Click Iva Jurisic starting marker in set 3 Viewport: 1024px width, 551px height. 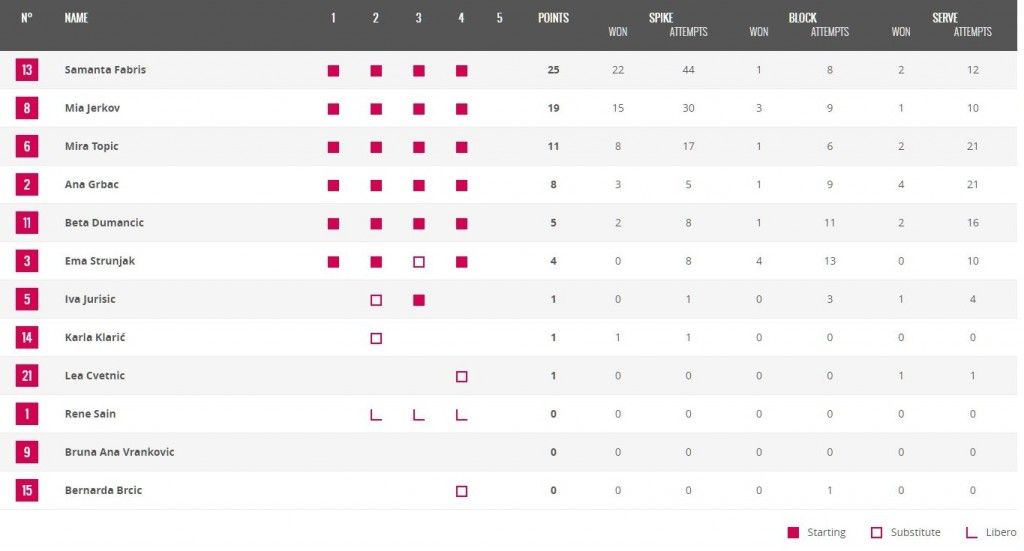[x=419, y=300]
